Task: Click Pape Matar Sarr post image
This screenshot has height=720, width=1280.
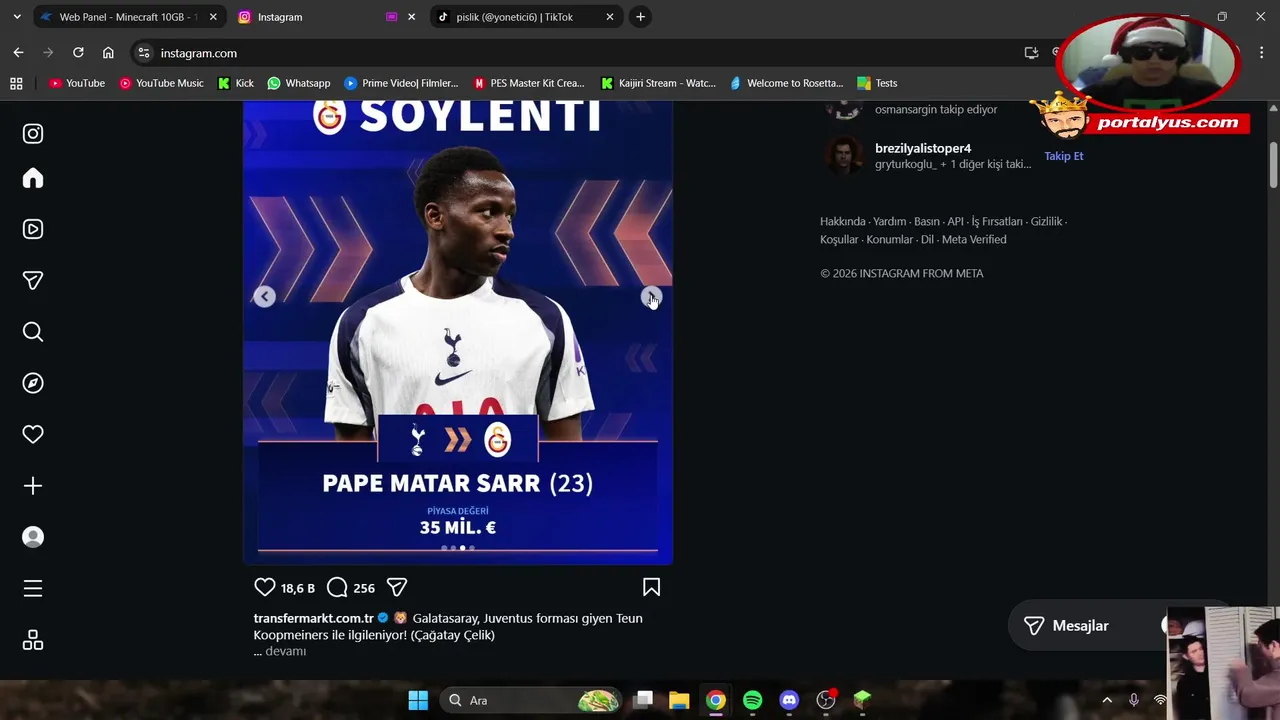Action: 458,332
